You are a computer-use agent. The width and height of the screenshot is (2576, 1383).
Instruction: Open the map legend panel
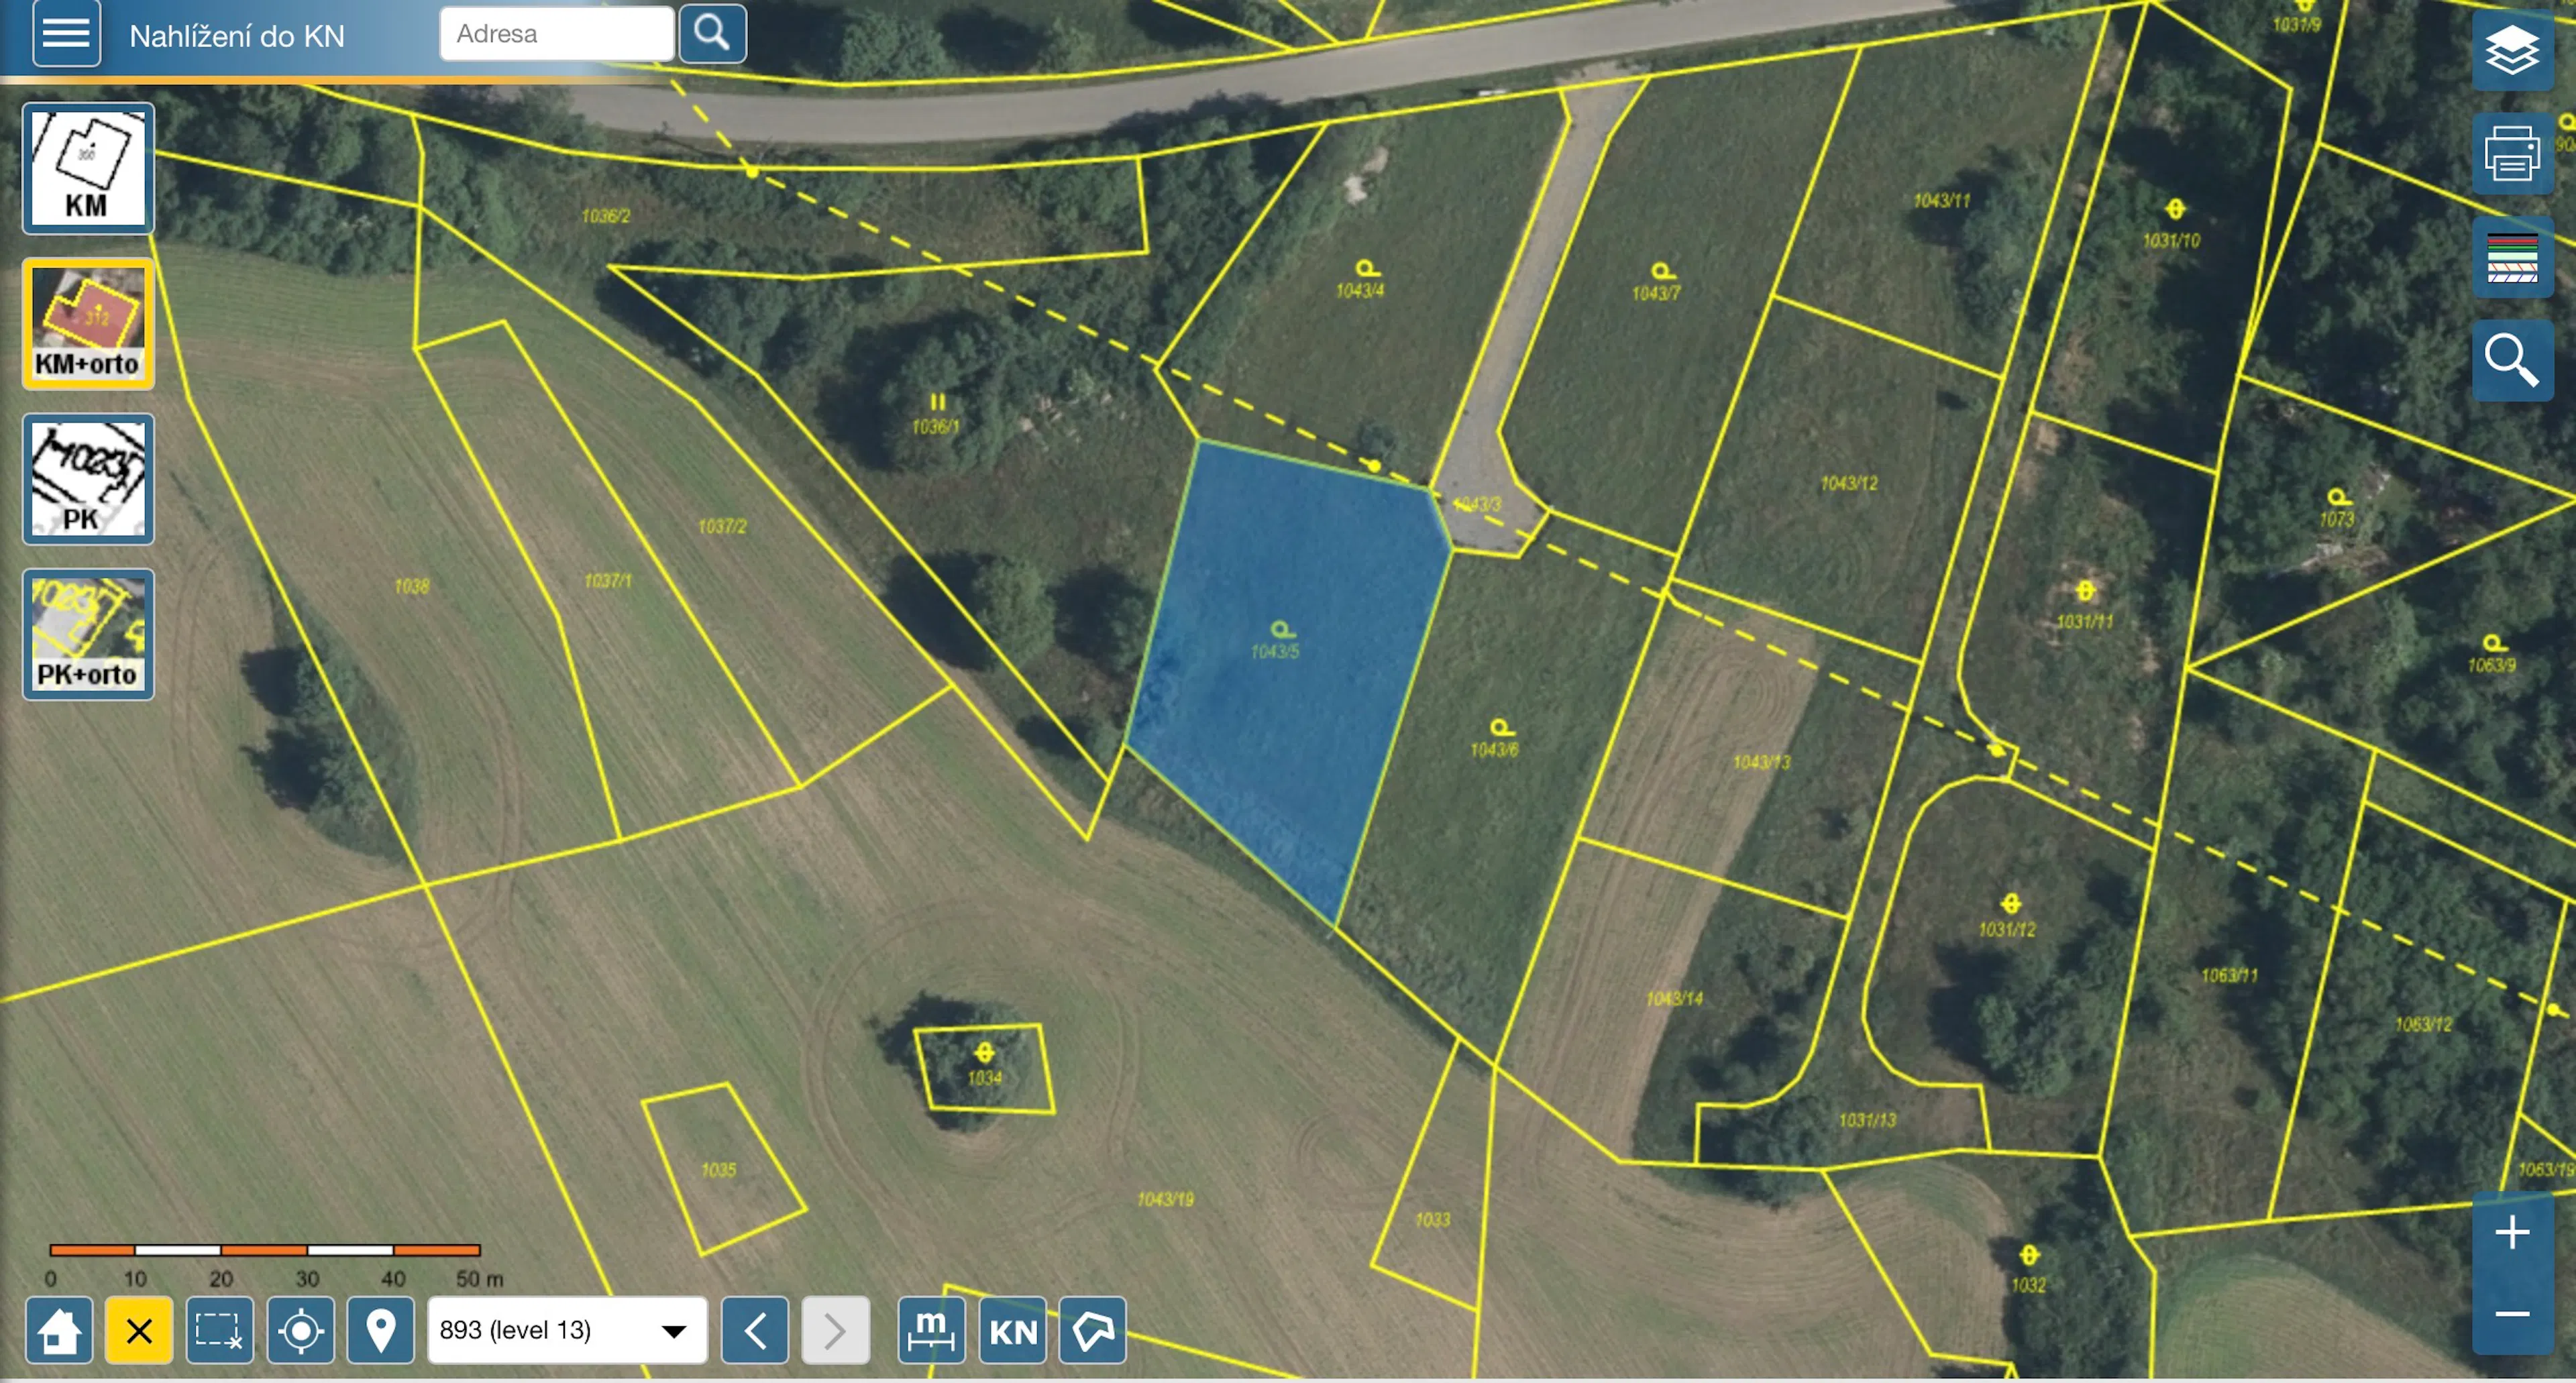tap(2511, 258)
